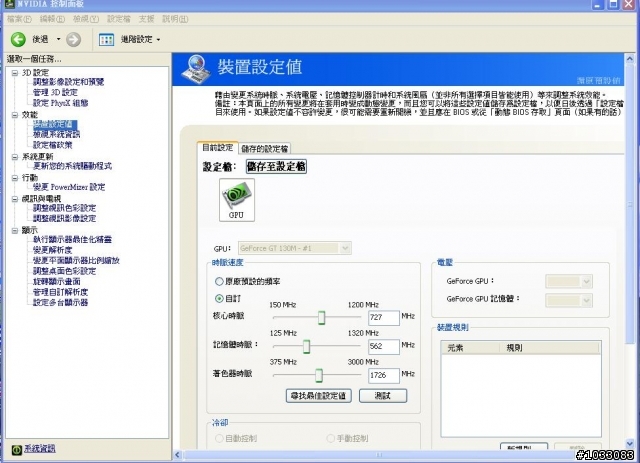Select the highlighted 裝置設定值 tree item
Viewport: 640px width, 463px height.
coord(54,124)
